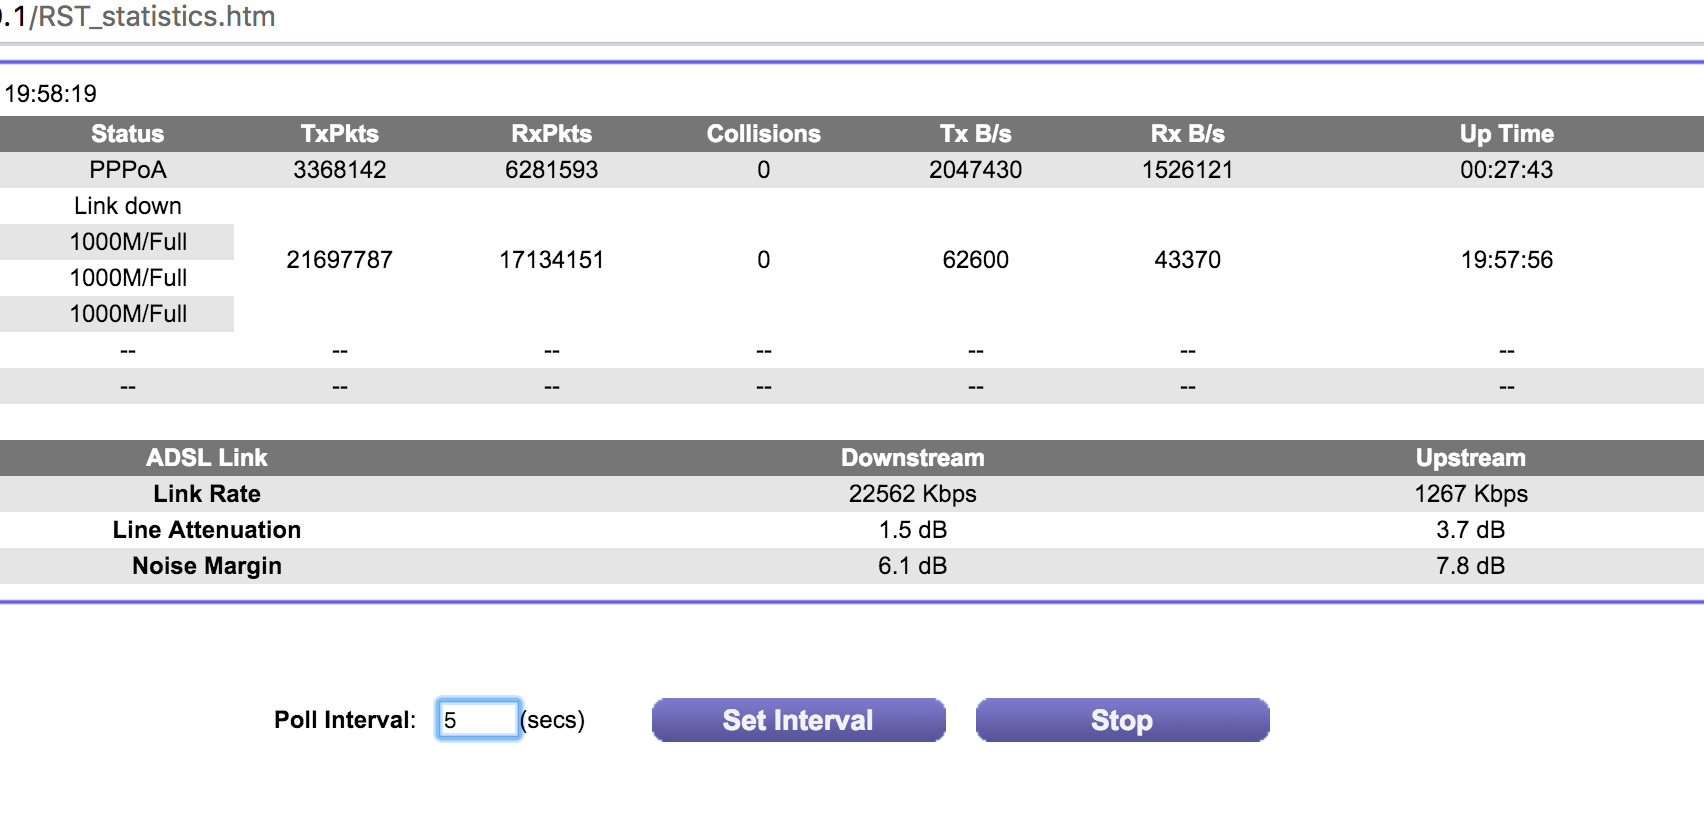Click the 2047430 Tx B/s value
Viewport: 1704px width, 828px height.
coord(975,170)
